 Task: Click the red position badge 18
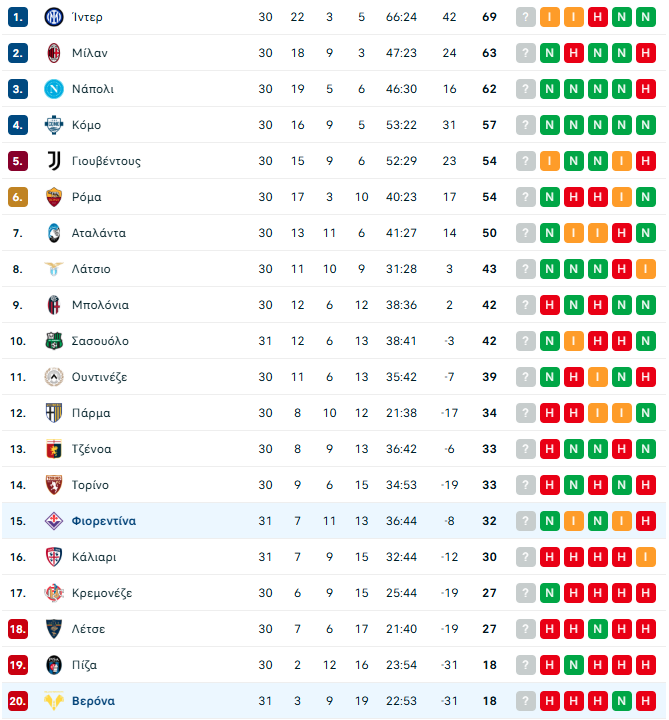[18, 629]
